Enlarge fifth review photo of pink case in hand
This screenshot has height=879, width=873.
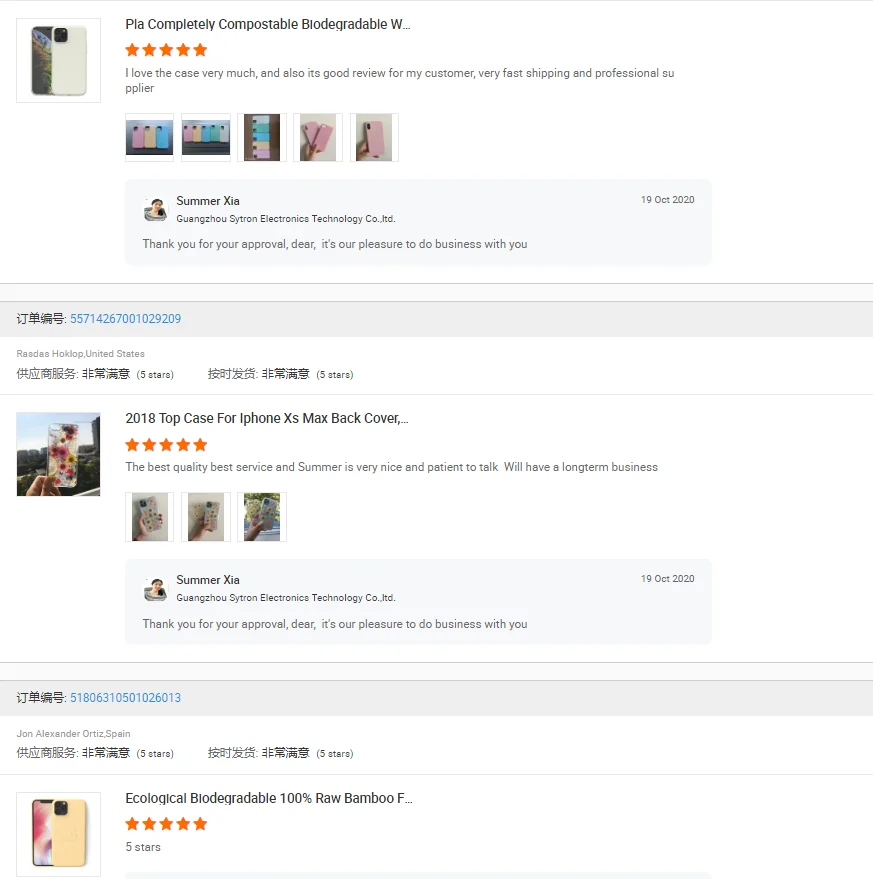coord(374,137)
